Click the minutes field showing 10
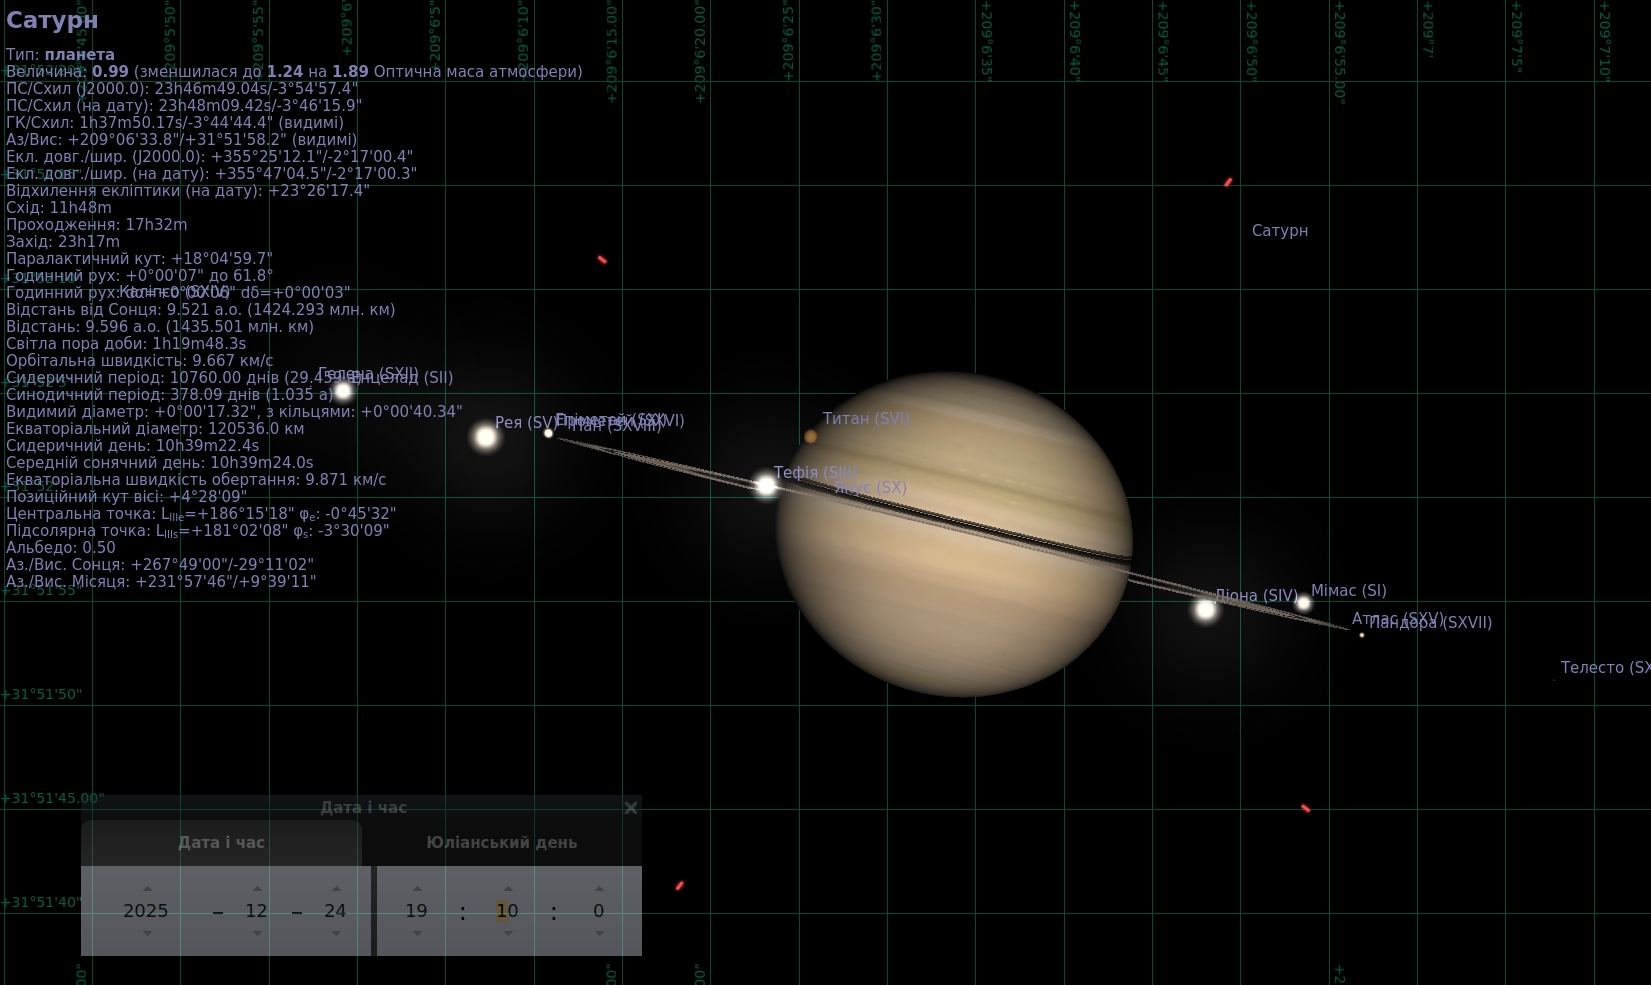The width and height of the screenshot is (1651, 985). [507, 911]
